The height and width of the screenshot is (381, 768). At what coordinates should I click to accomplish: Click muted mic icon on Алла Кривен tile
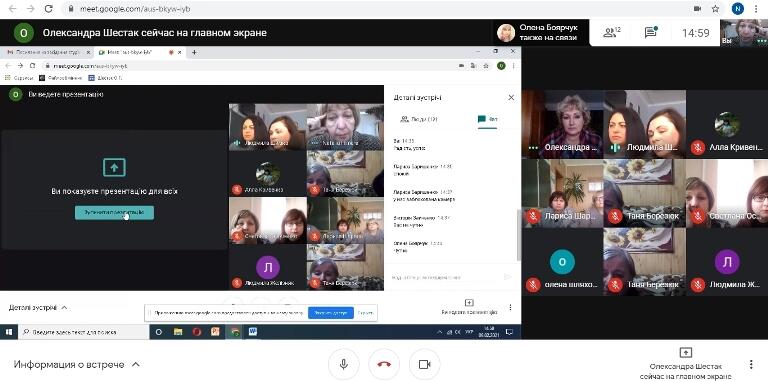coord(698,147)
